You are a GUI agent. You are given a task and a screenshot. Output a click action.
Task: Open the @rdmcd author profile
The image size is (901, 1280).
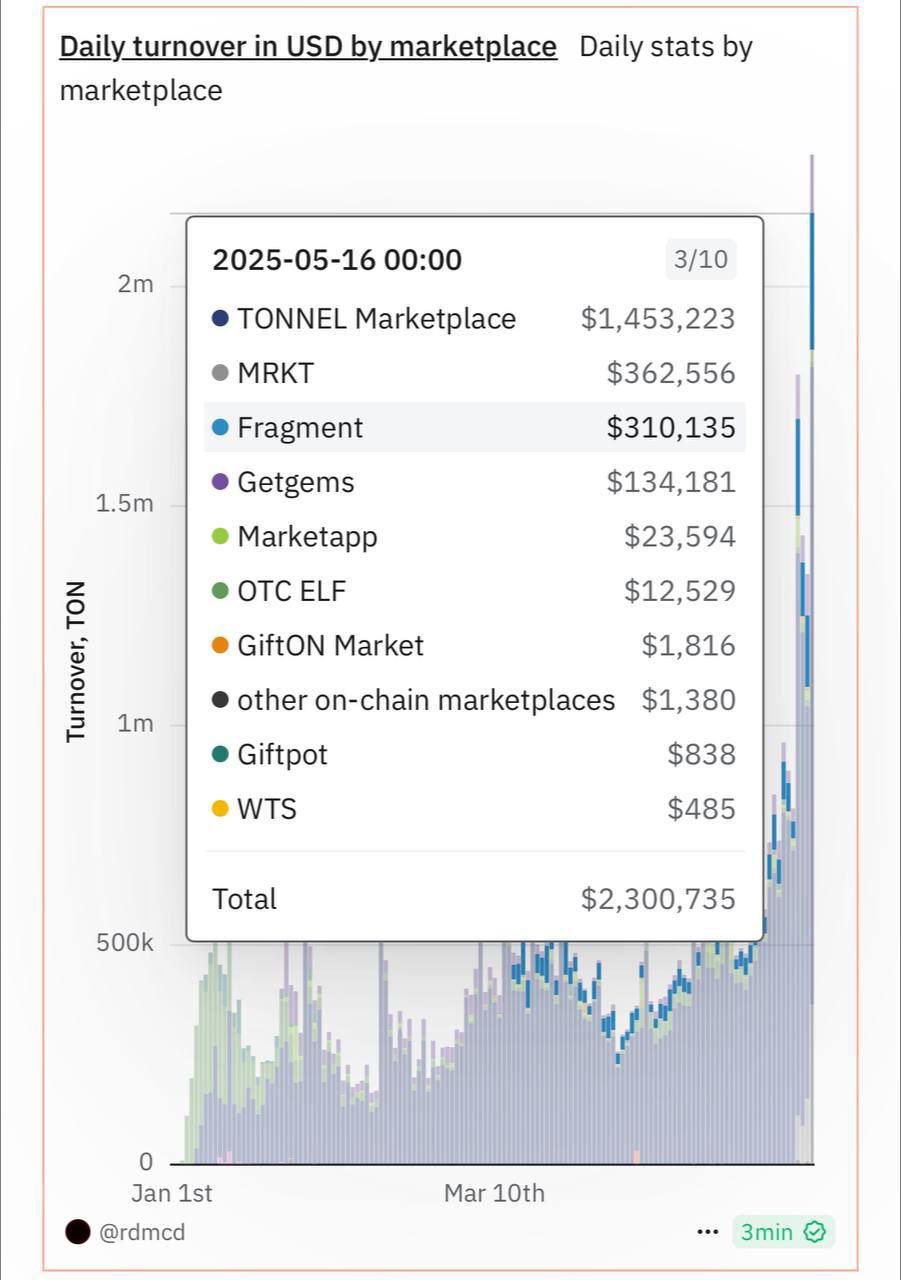tap(142, 1232)
